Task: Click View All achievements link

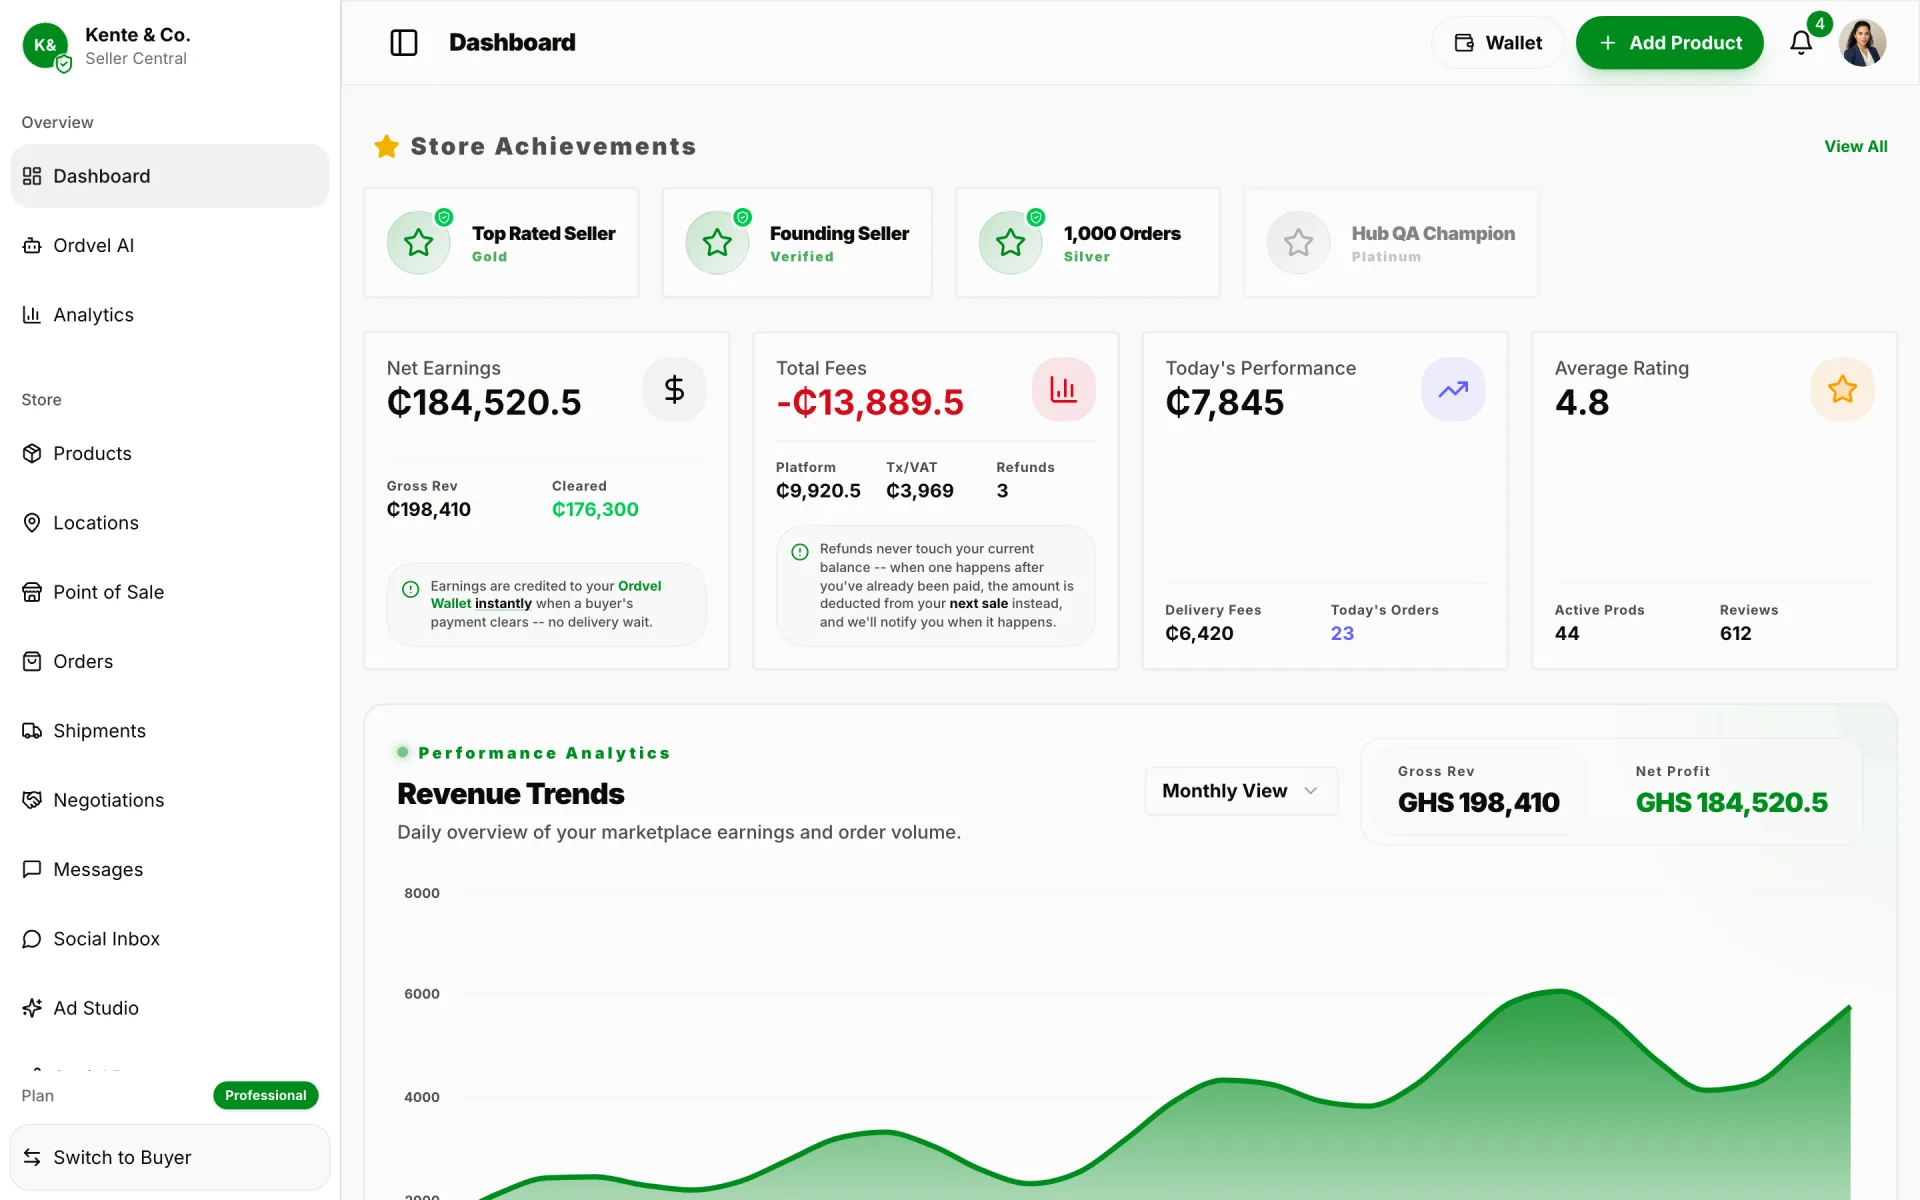Action: coord(1855,147)
